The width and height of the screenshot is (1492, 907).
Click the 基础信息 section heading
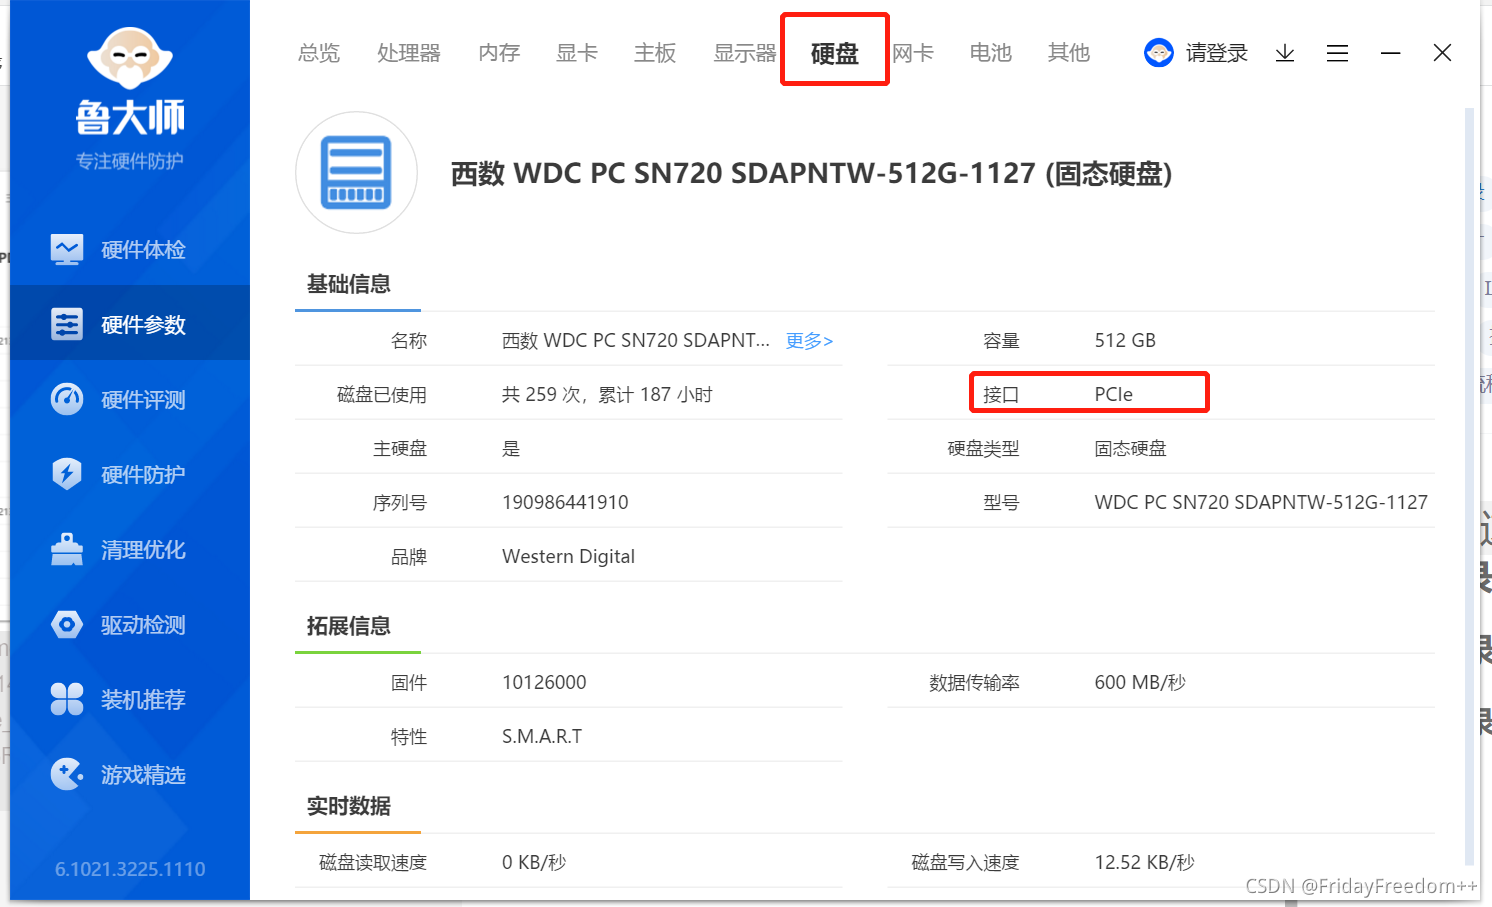[x=348, y=284]
